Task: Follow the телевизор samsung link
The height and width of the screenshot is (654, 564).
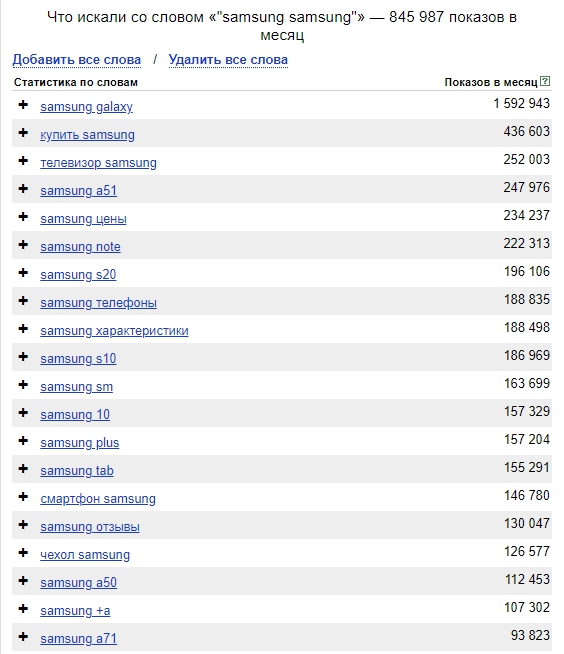Action: click(x=98, y=163)
